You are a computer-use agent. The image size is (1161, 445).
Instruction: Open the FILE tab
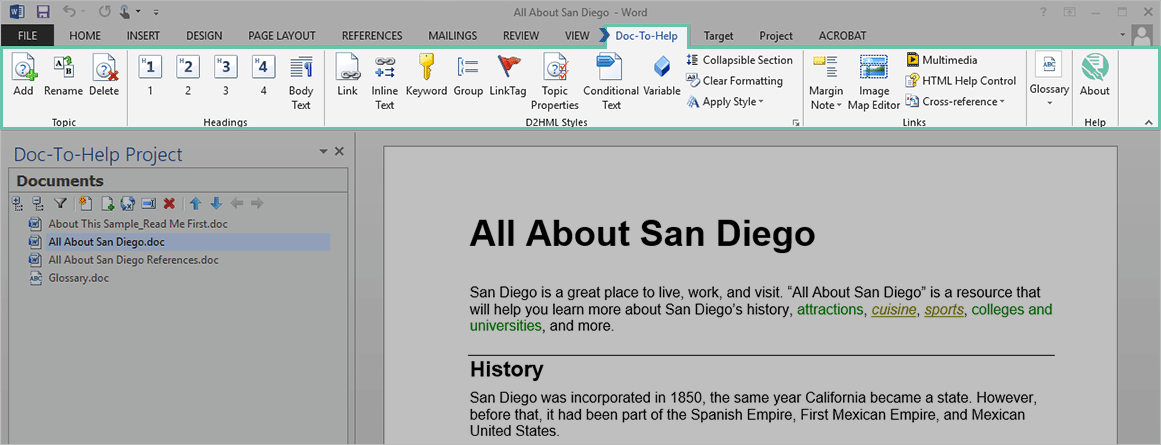(x=27, y=35)
